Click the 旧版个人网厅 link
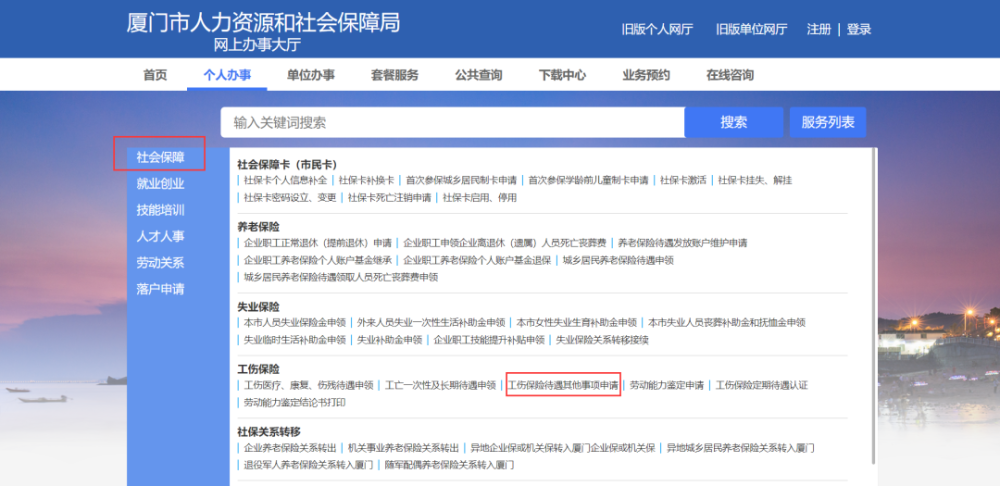This screenshot has height=486, width=1000. tap(657, 29)
